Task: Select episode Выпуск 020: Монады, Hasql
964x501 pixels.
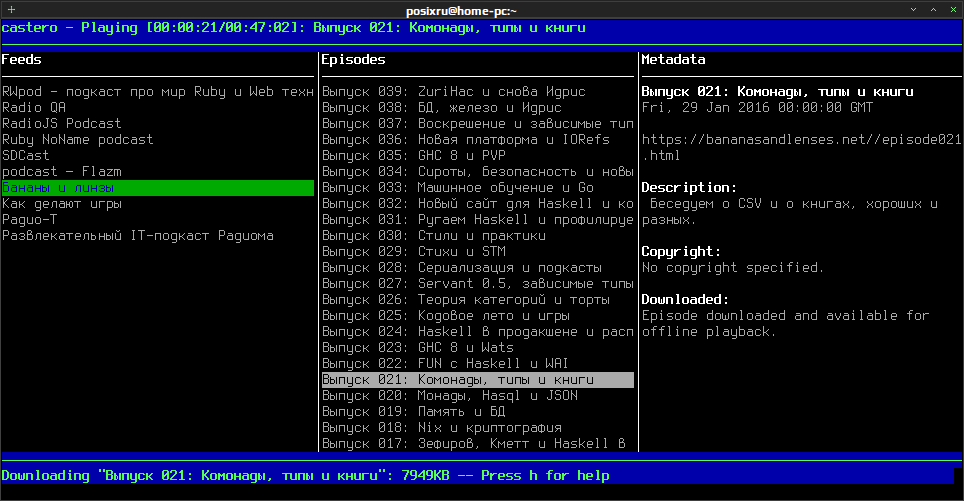Action: [x=450, y=395]
